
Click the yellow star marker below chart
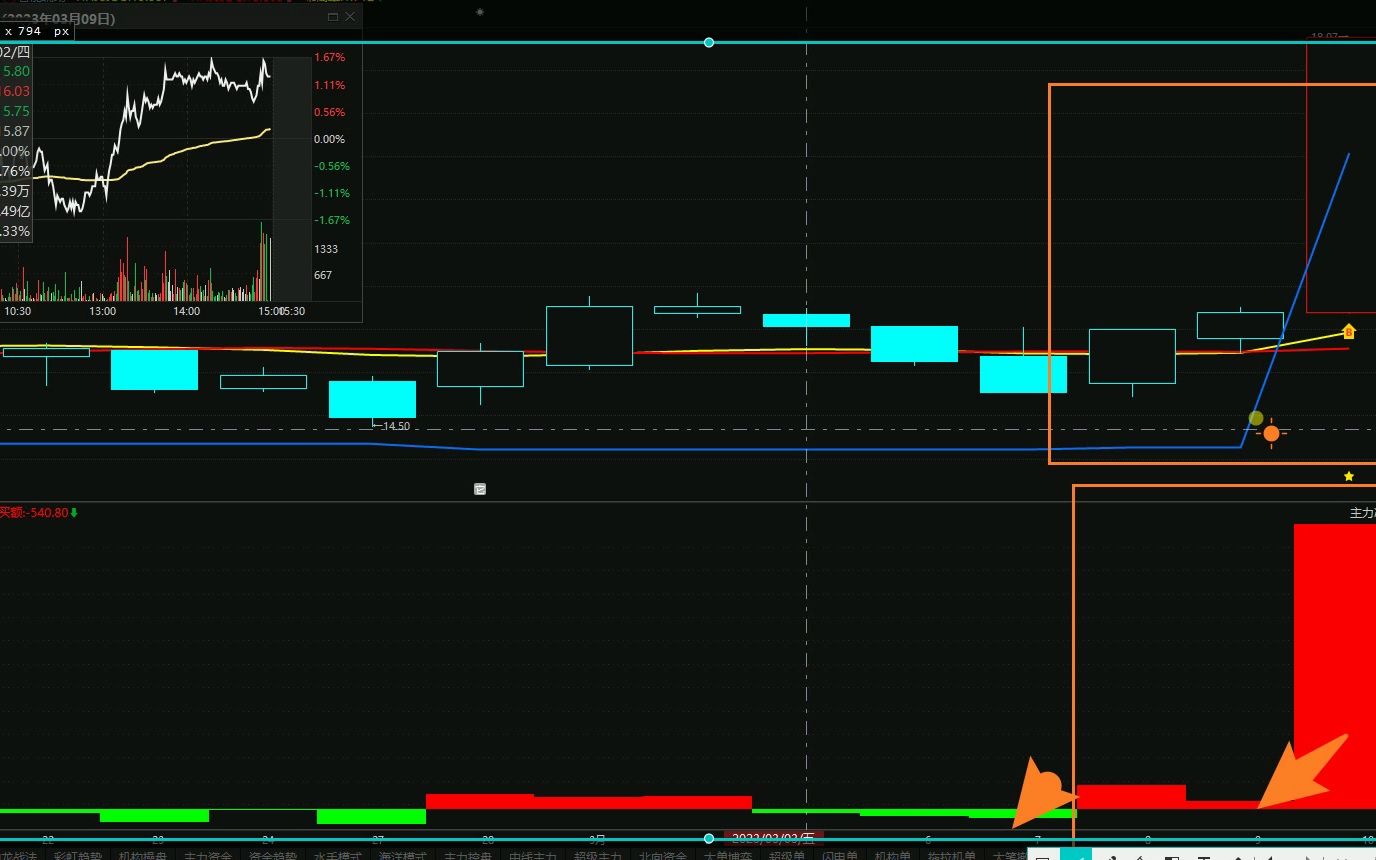[1349, 476]
